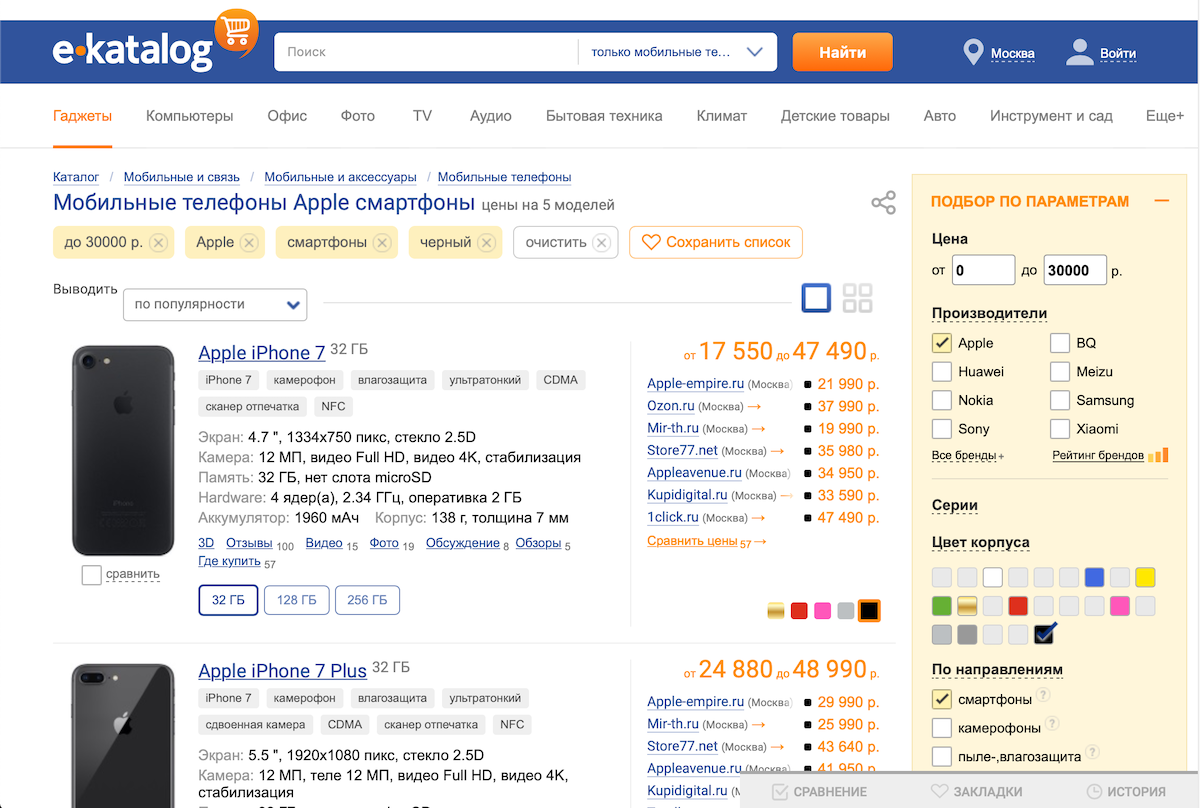Click the arrow icon next to 1click.ru
The height and width of the screenshot is (808, 1200).
[x=759, y=518]
